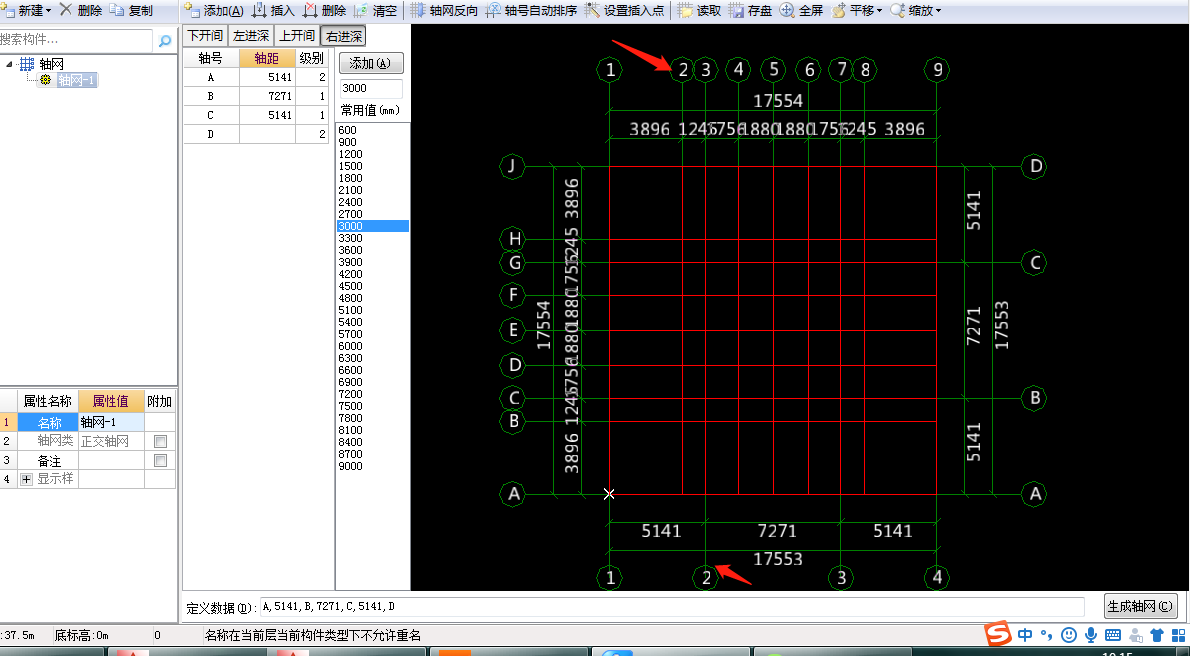Click the 生成轴网(C) button
The height and width of the screenshot is (656, 1190).
(1141, 607)
